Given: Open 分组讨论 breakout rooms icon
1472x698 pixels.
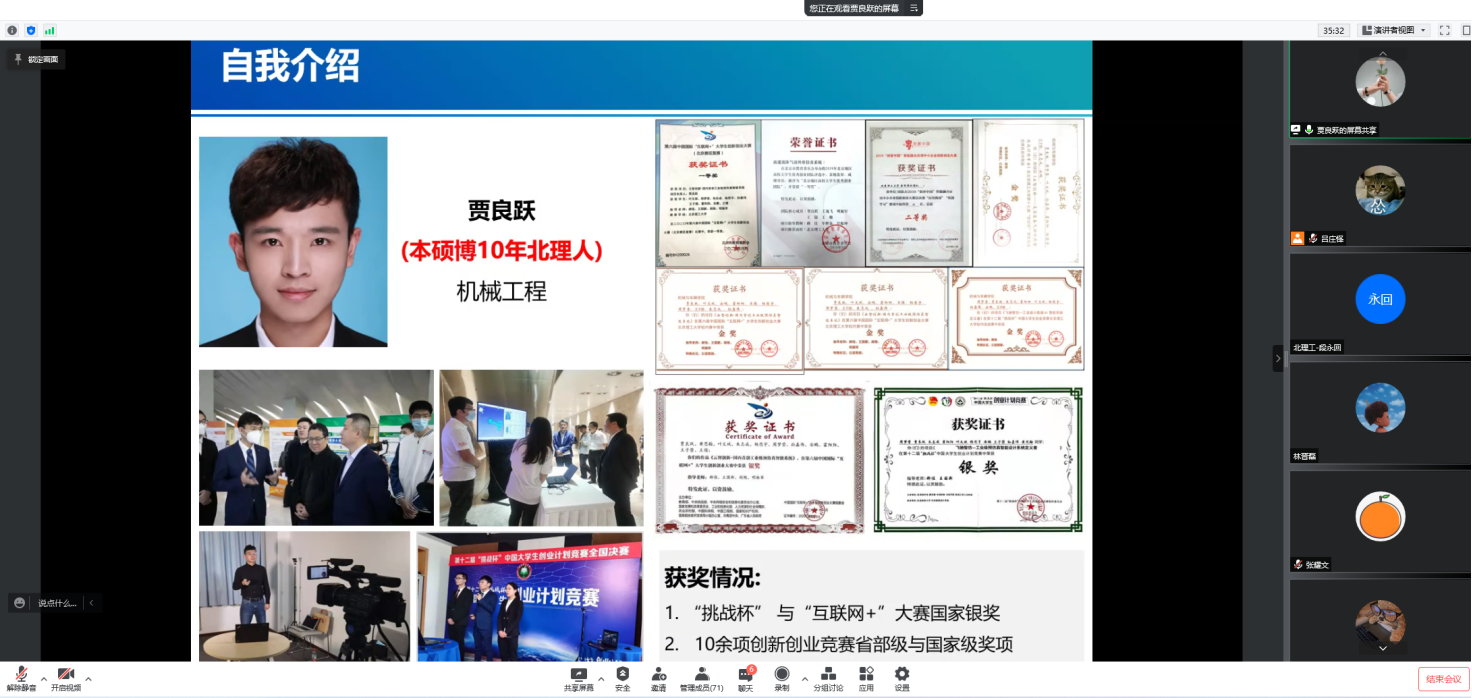Looking at the screenshot, I should (828, 675).
